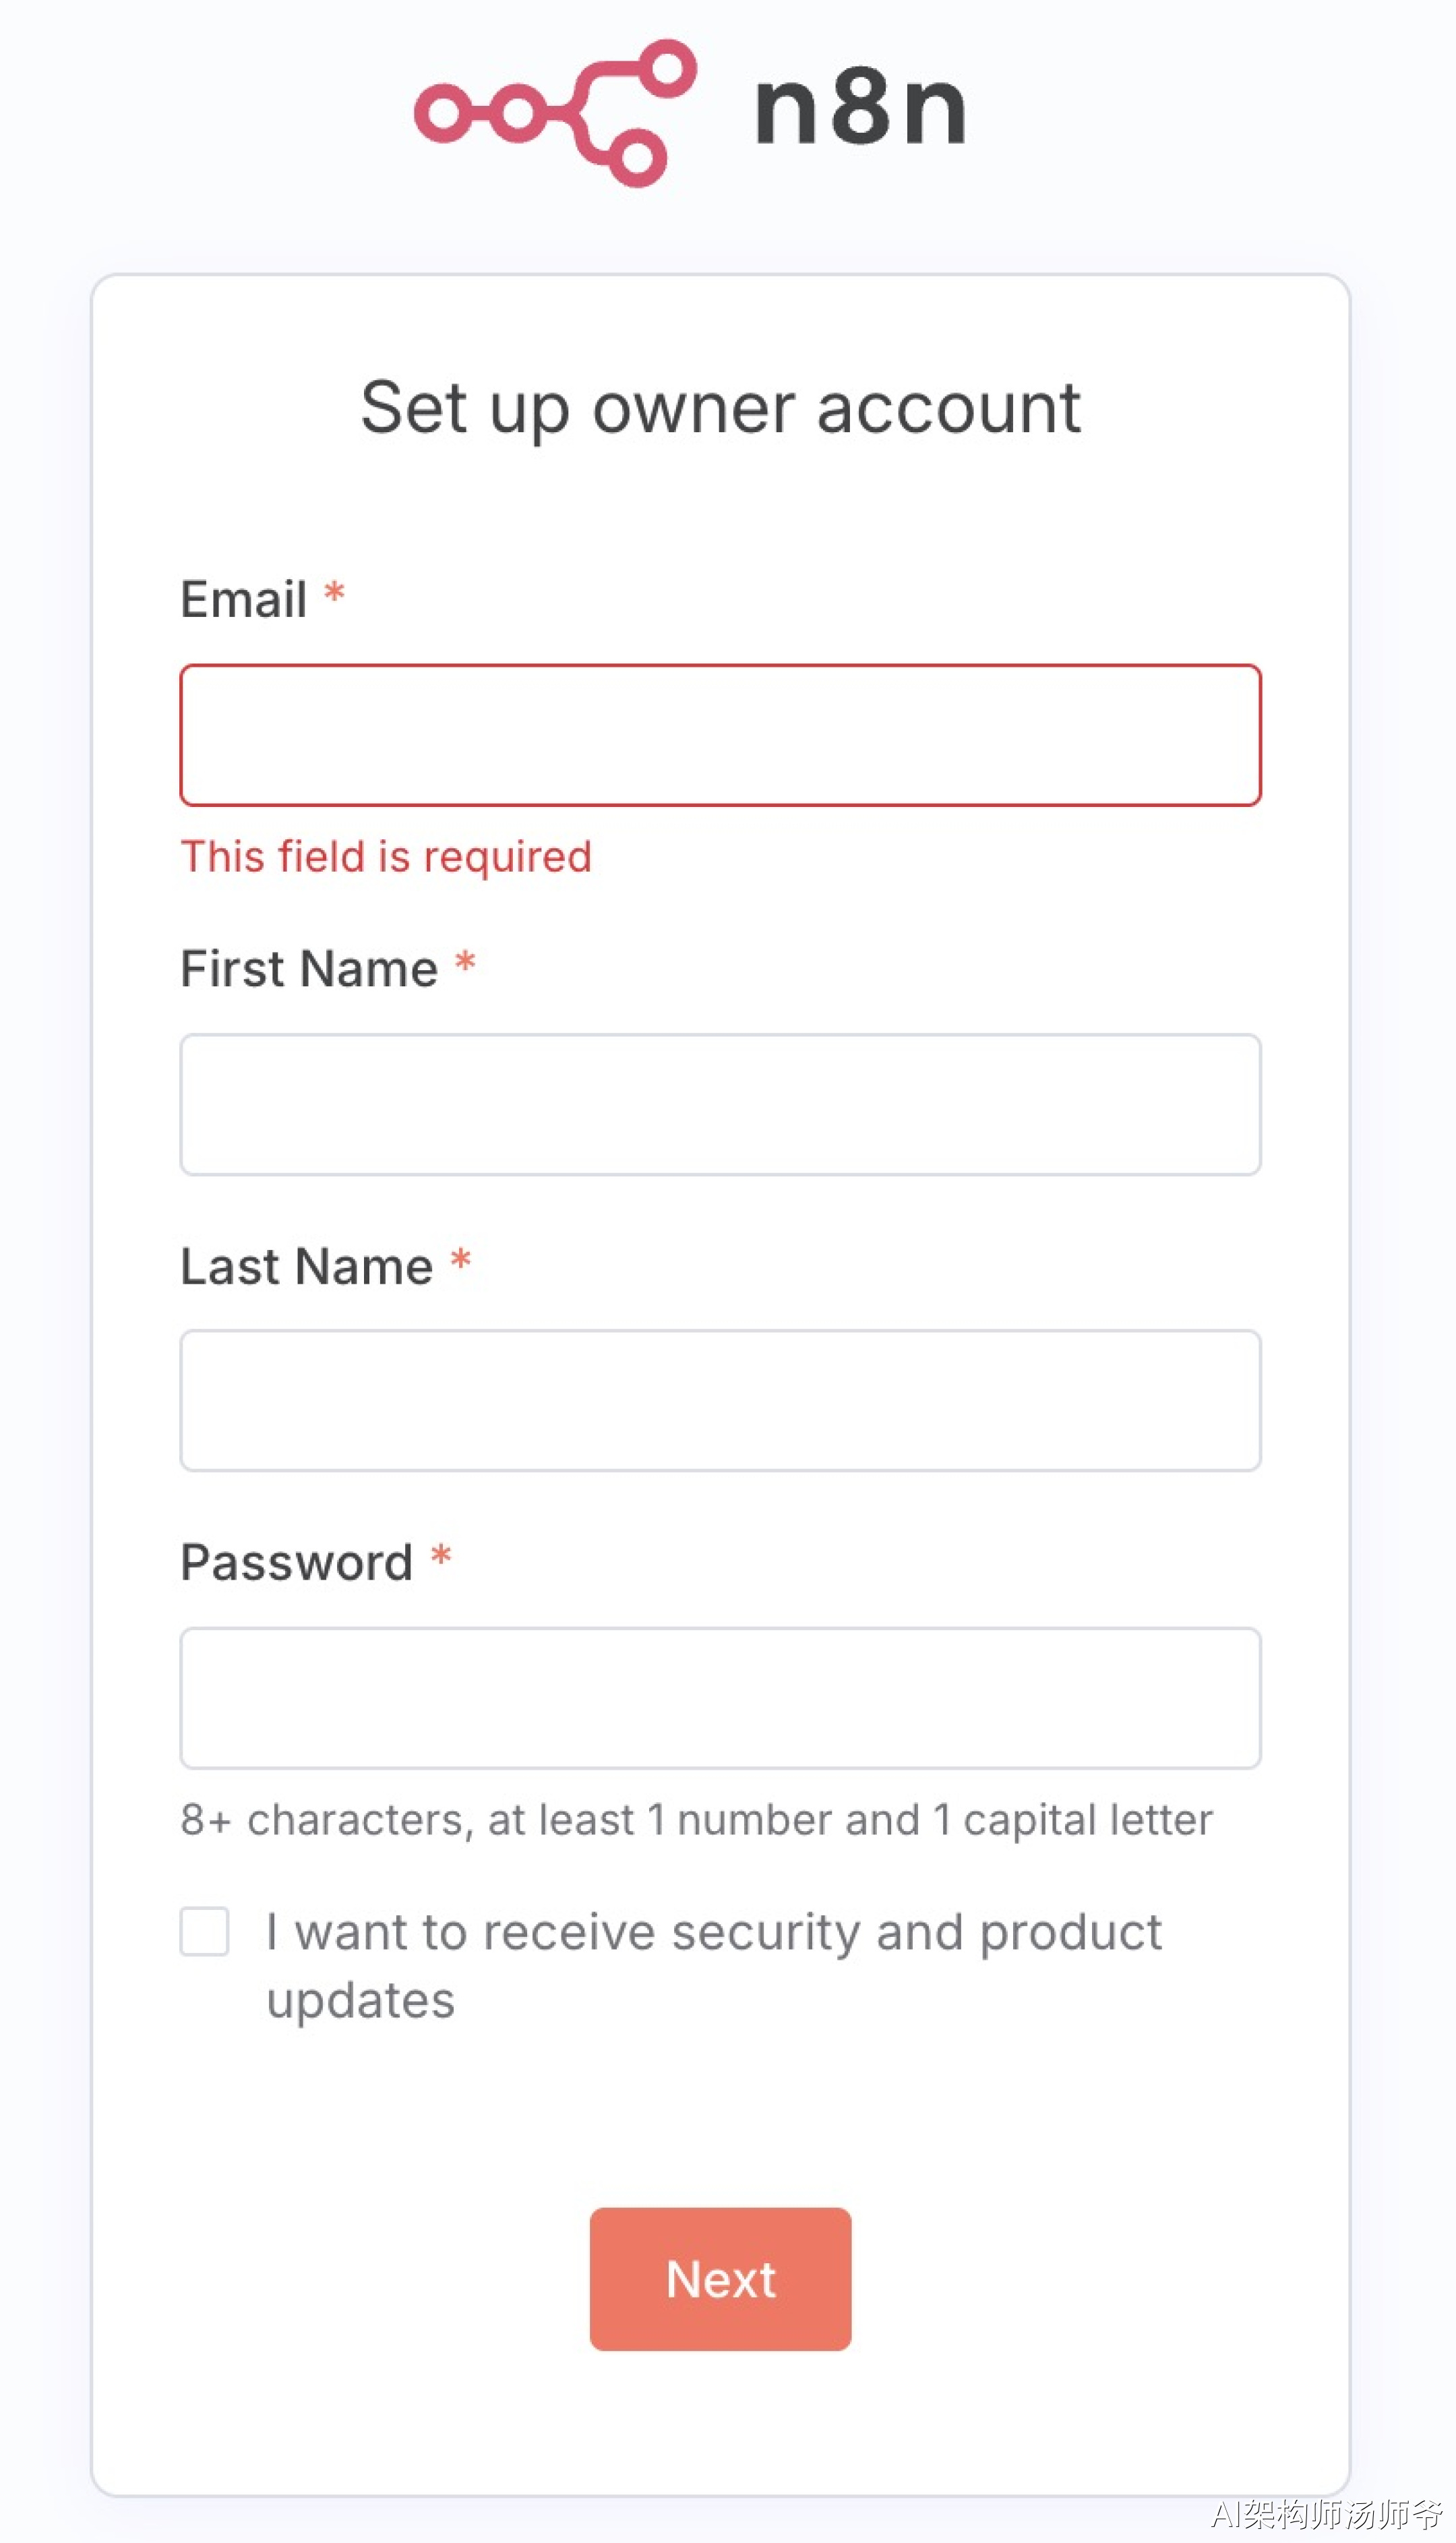Click the "Set up owner account" heading
Image resolution: width=1456 pixels, height=2543 pixels.
(x=720, y=408)
